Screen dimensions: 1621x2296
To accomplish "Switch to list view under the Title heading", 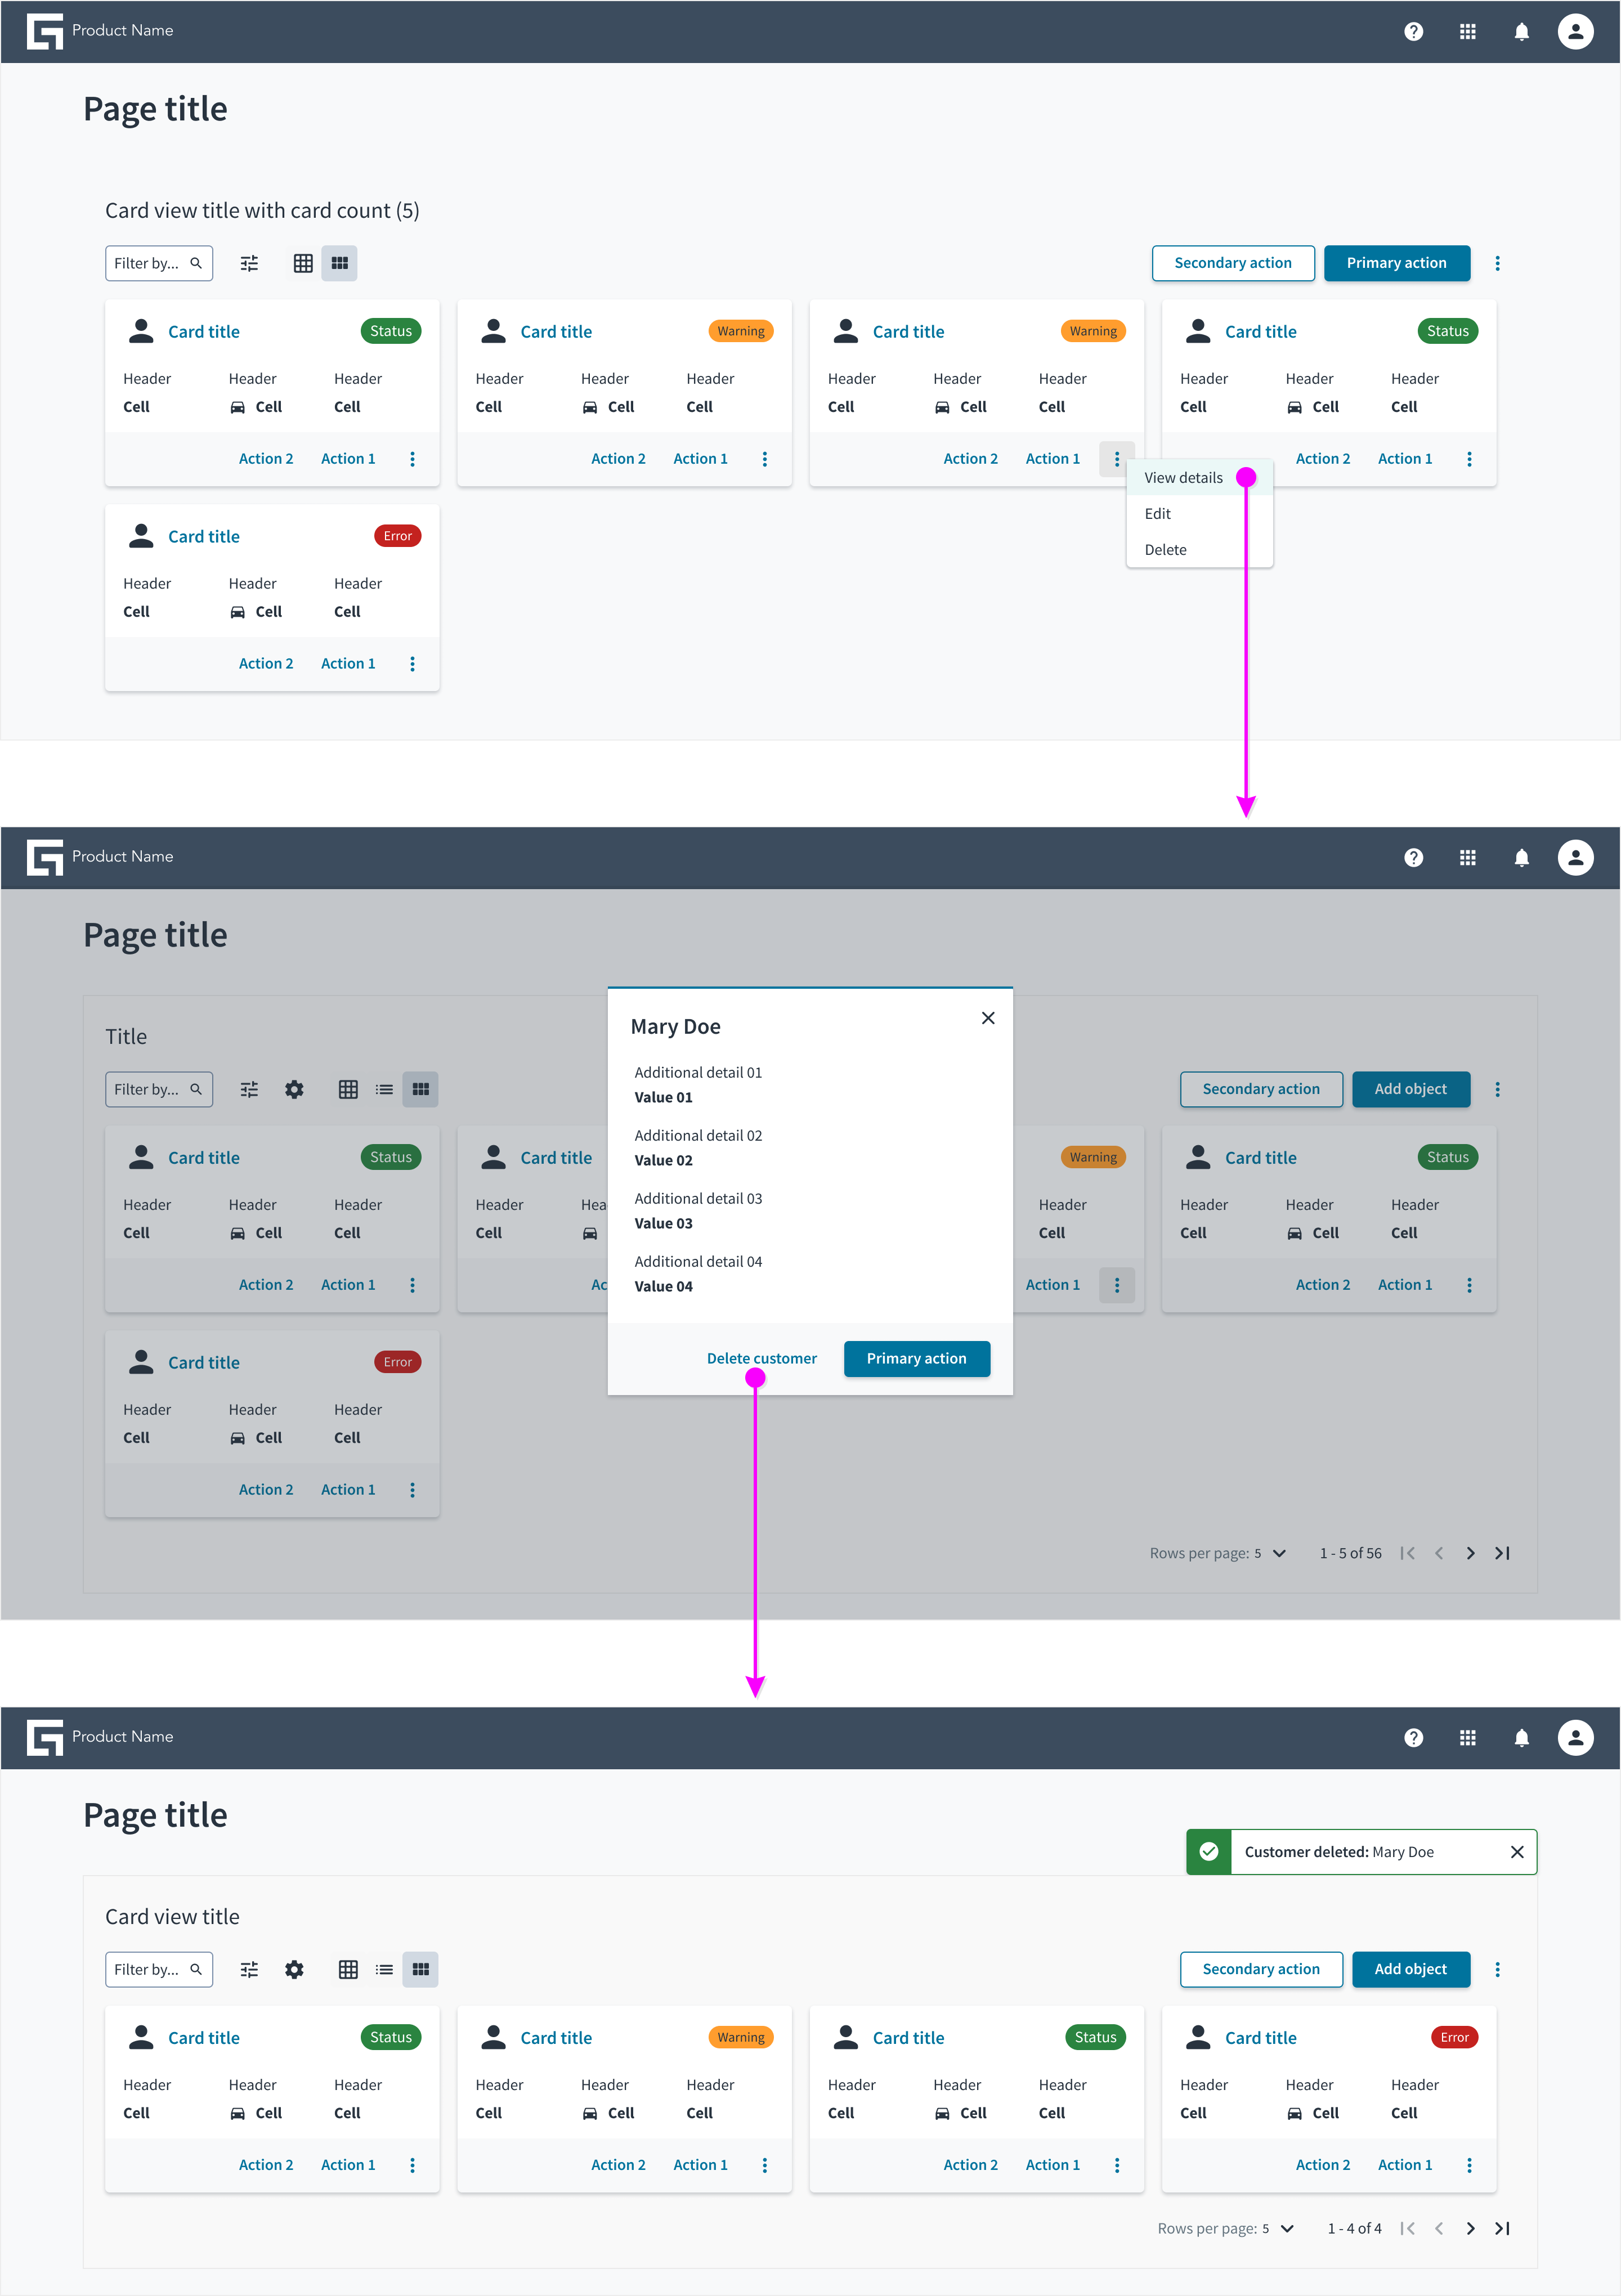I will [x=384, y=1089].
